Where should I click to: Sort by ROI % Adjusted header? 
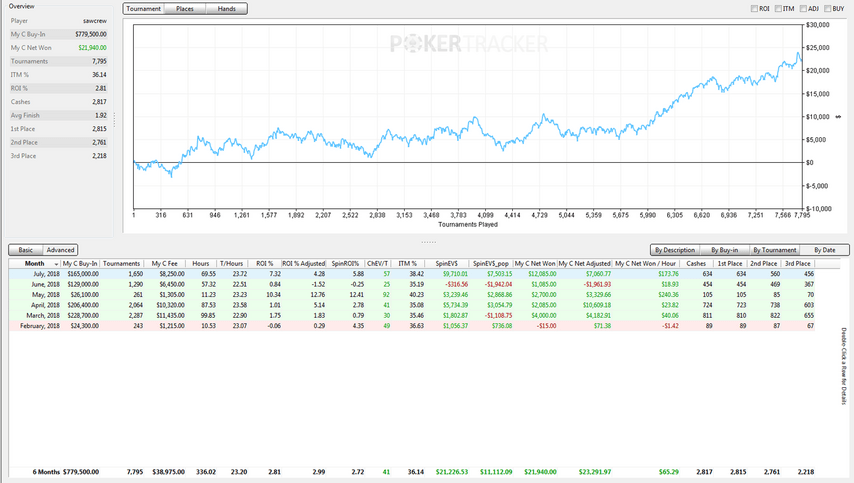tap(303, 264)
